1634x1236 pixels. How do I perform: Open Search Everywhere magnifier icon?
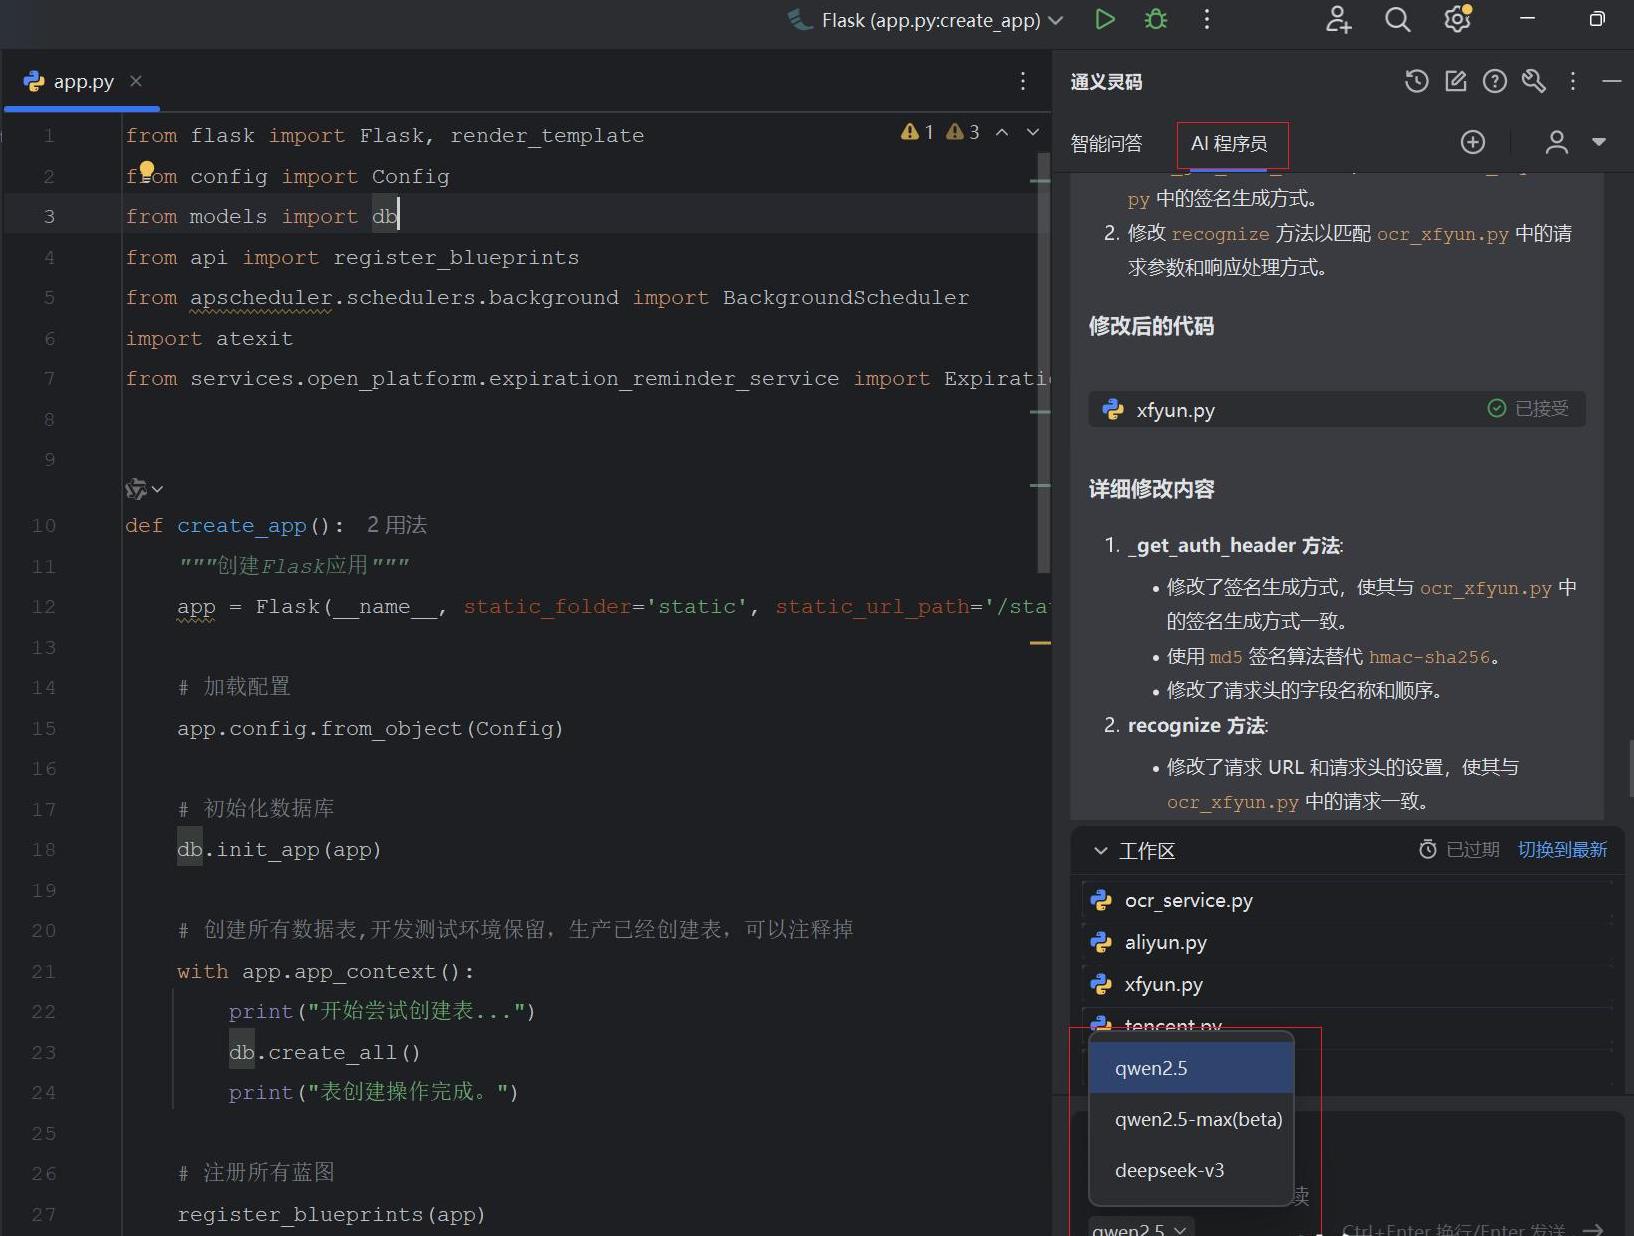point(1398,20)
